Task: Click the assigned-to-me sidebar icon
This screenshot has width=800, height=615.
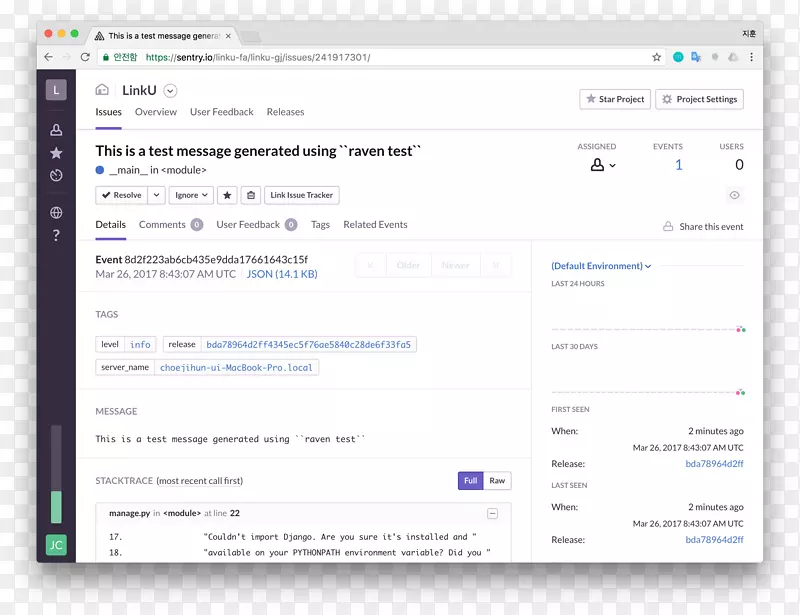Action: tap(56, 130)
